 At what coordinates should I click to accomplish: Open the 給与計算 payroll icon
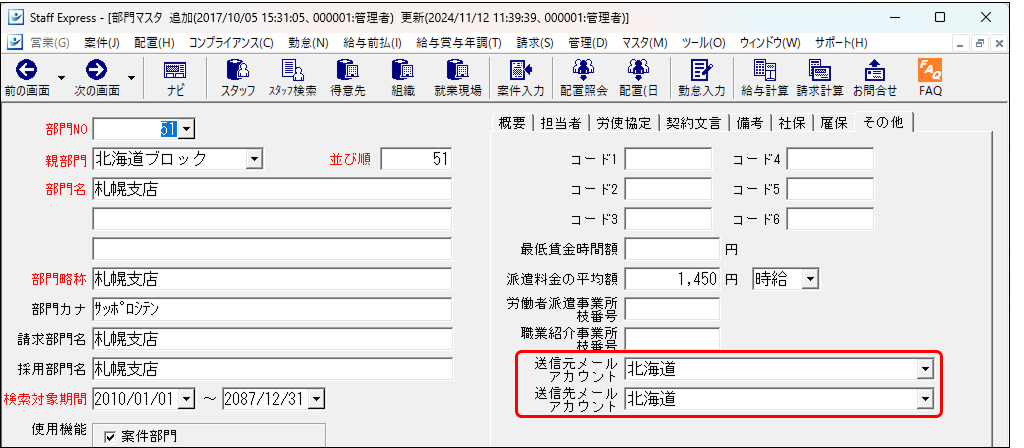(765, 71)
